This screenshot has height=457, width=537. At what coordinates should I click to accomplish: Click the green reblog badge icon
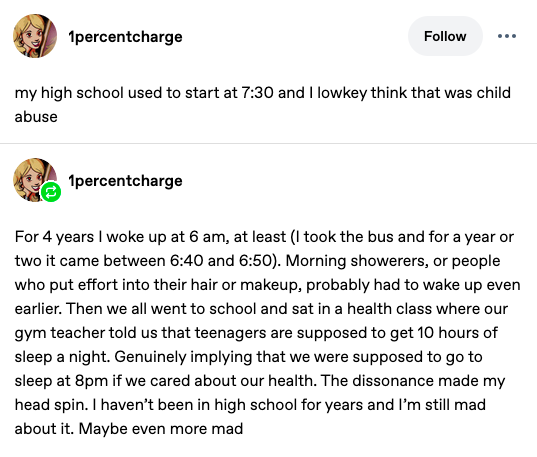coord(51,192)
